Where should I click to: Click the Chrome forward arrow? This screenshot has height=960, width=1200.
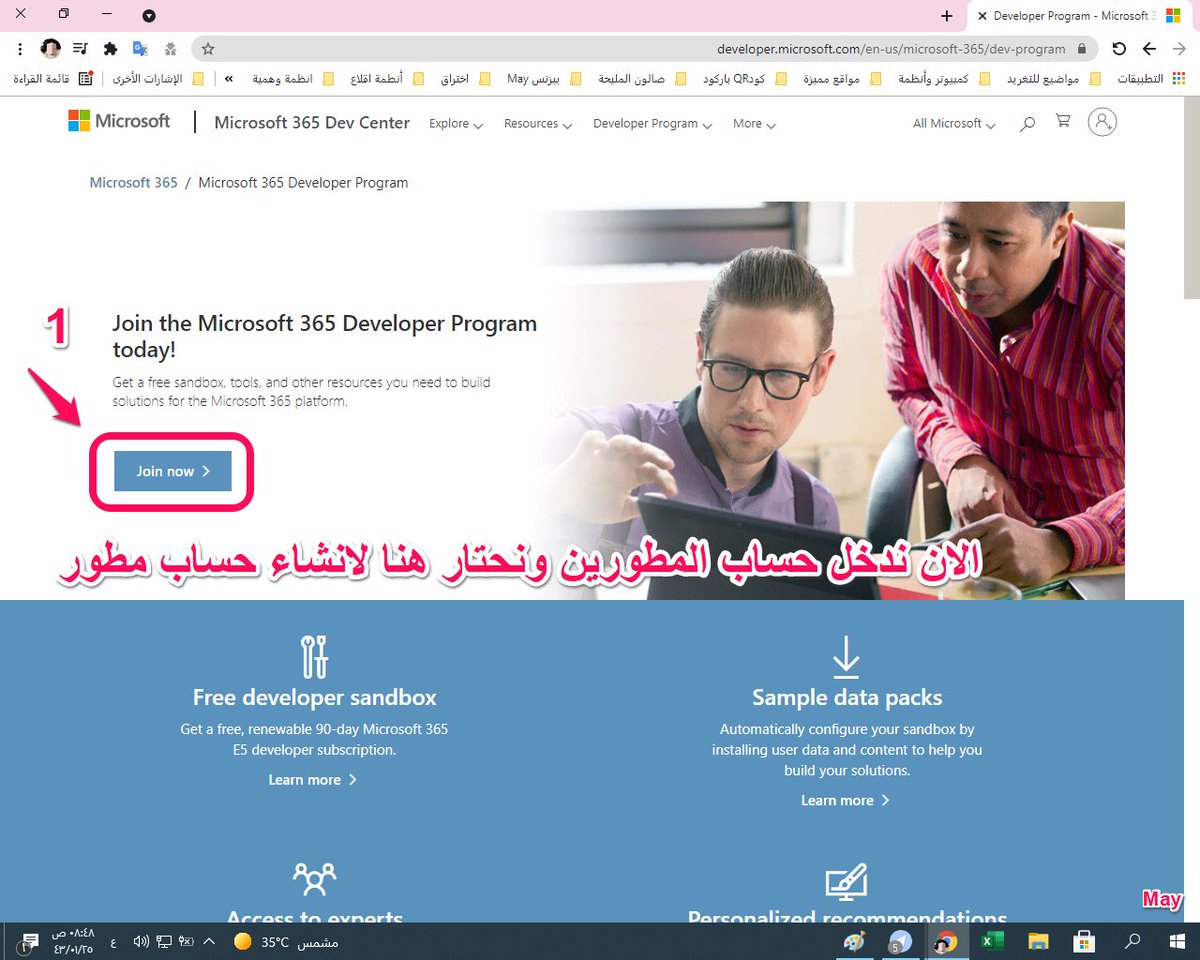(x=1179, y=48)
